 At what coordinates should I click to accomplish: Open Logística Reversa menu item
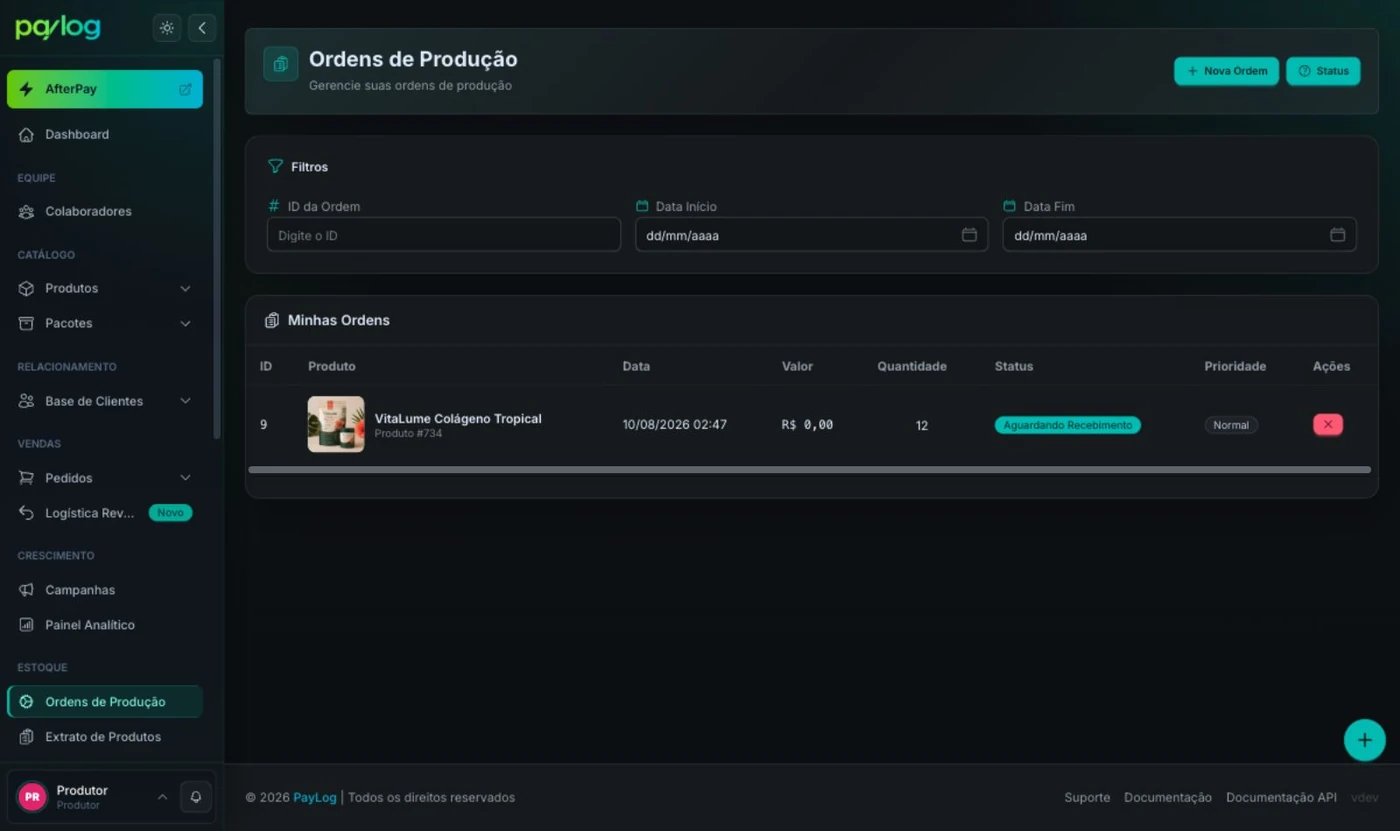tap(105, 513)
